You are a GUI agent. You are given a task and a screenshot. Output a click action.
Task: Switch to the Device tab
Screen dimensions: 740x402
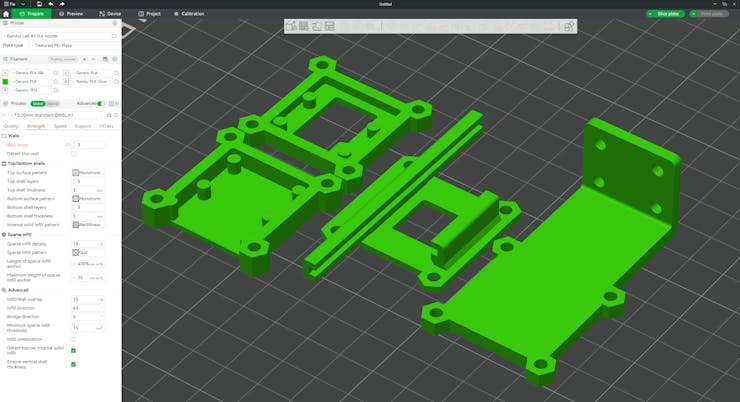(x=110, y=14)
